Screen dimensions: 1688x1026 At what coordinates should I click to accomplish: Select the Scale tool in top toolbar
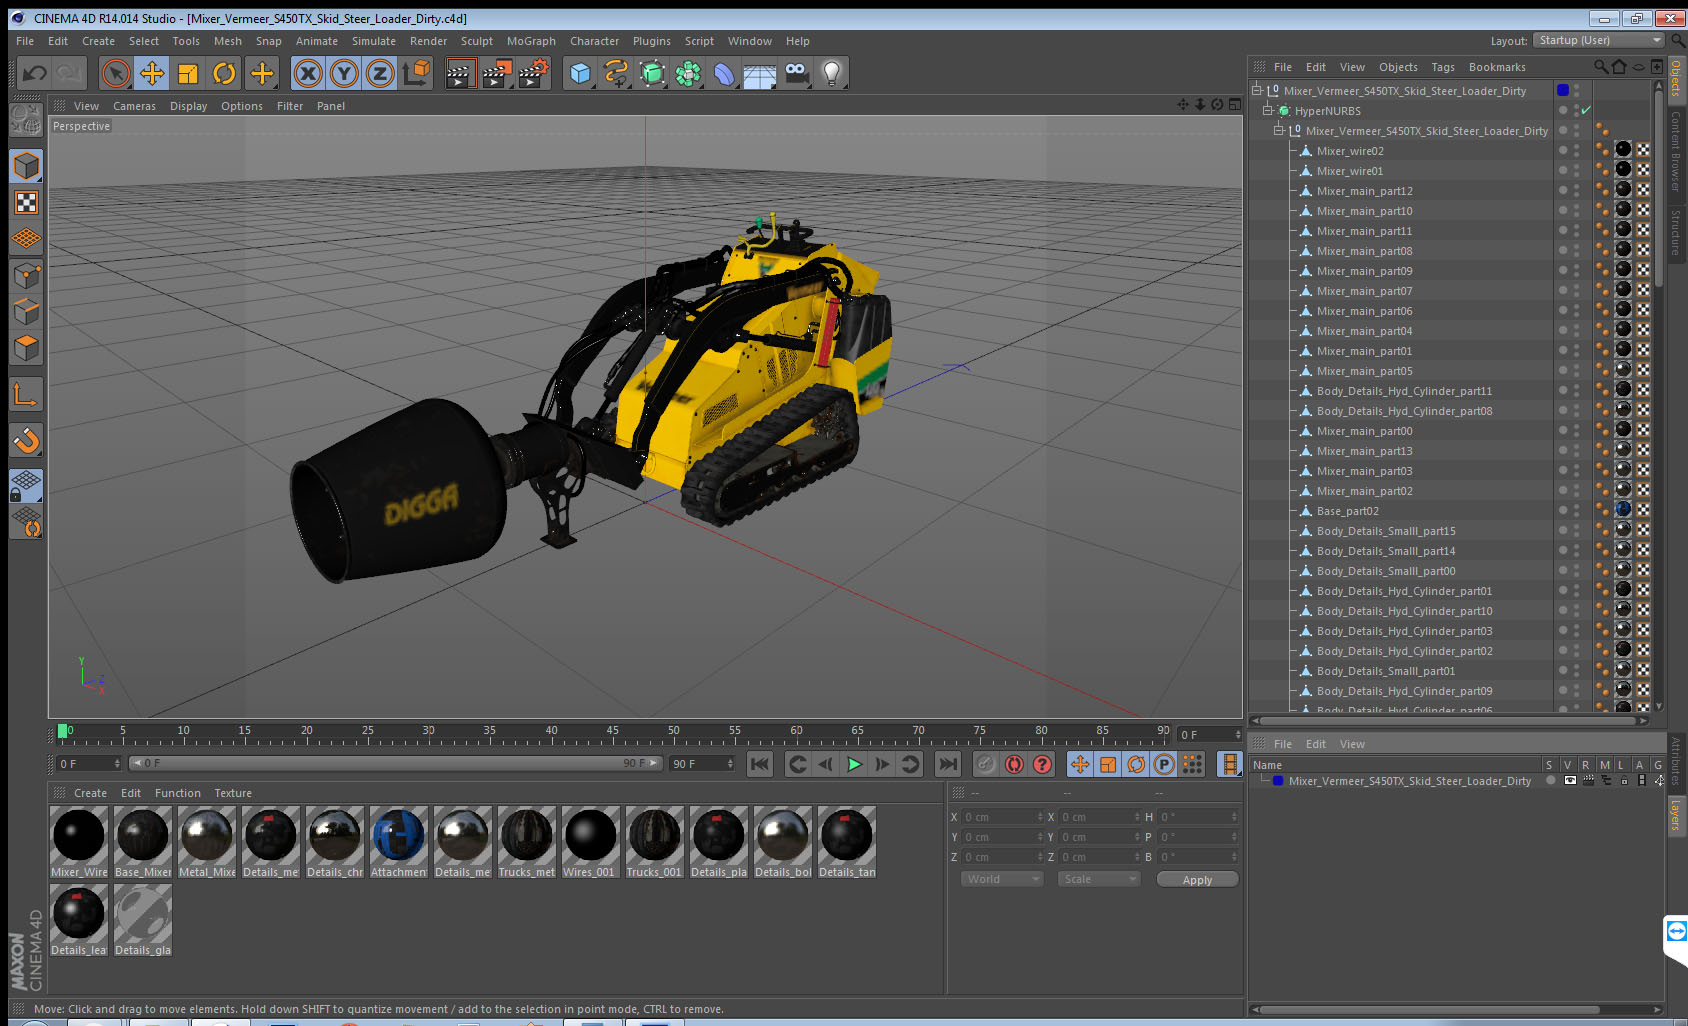pos(188,73)
